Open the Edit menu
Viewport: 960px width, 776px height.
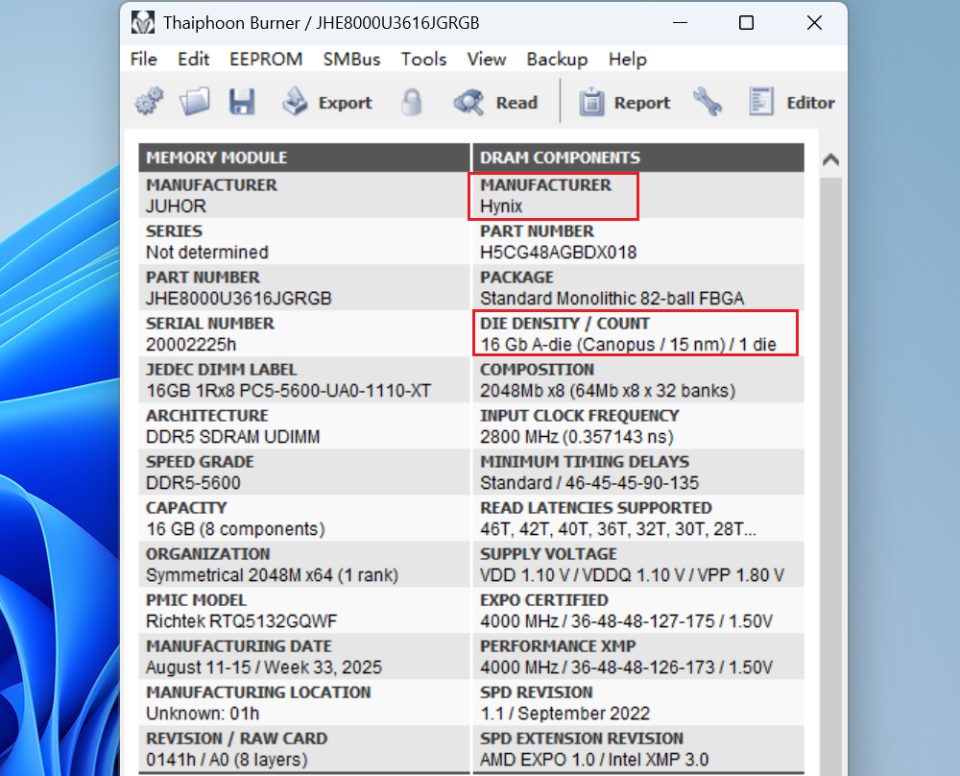tap(193, 59)
